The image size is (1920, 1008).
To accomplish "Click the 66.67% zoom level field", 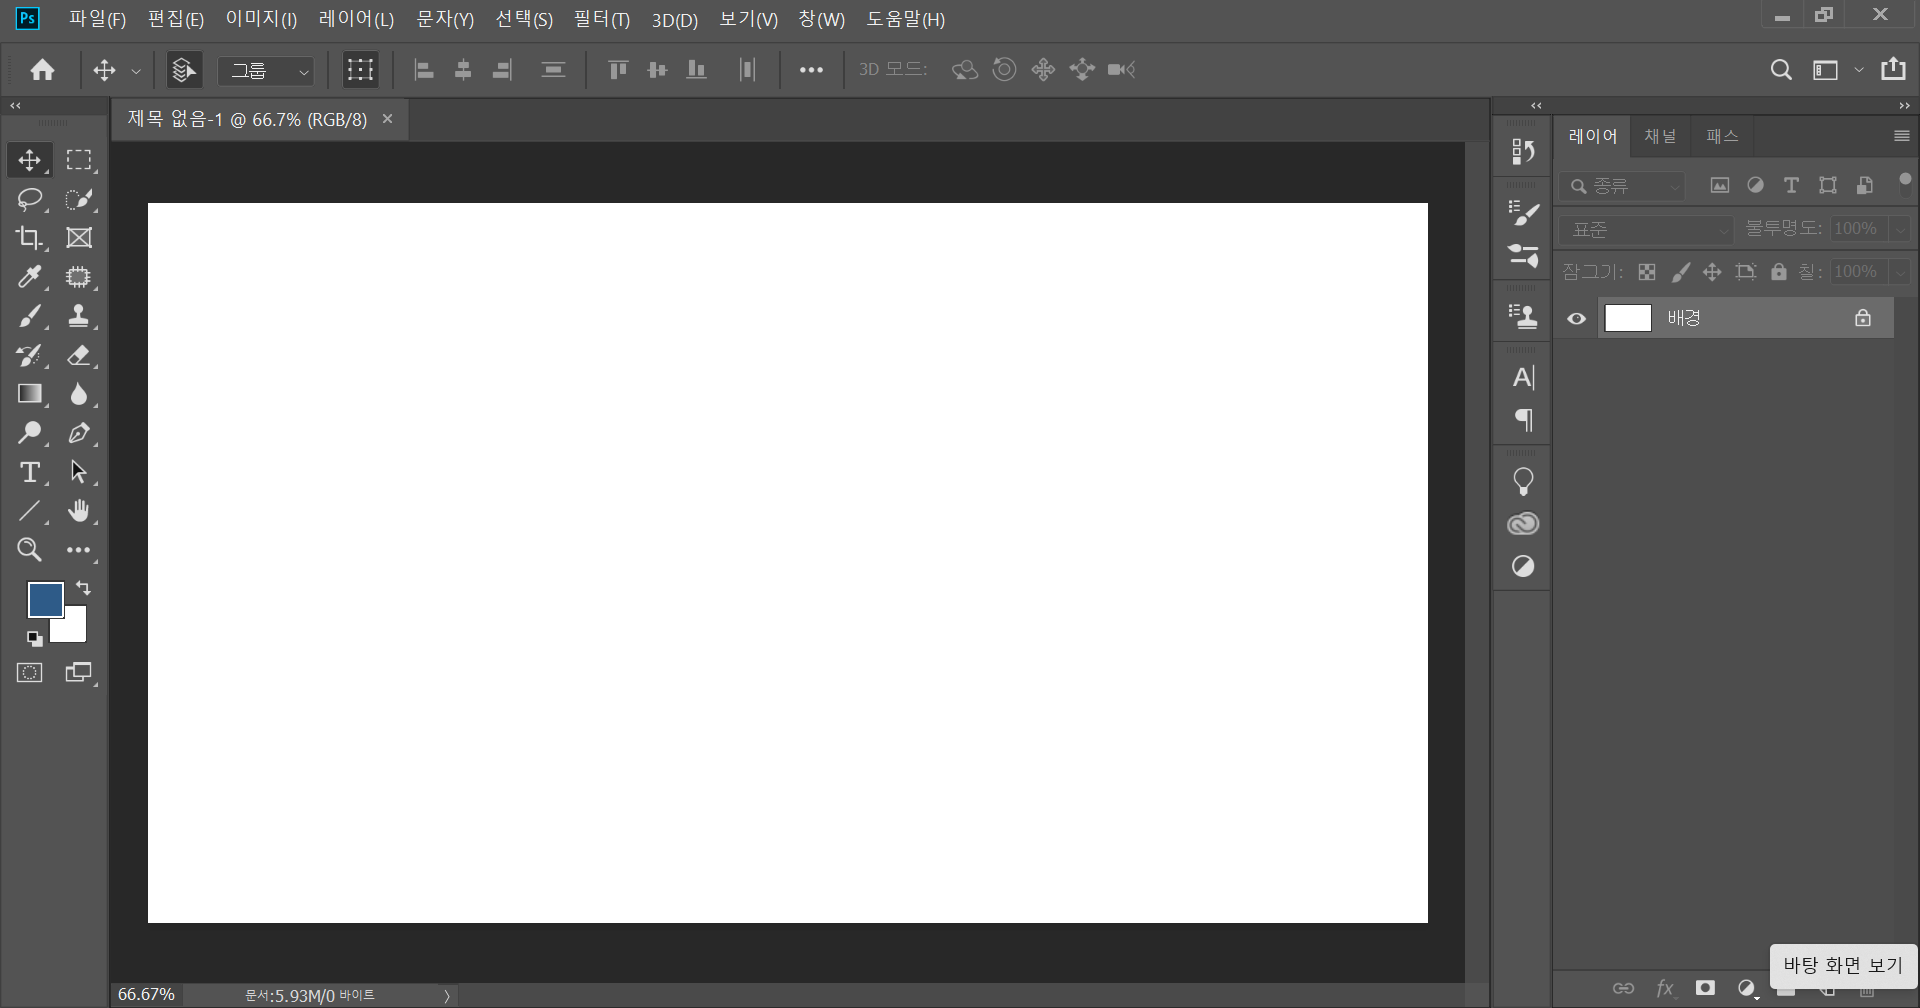I will 147,995.
